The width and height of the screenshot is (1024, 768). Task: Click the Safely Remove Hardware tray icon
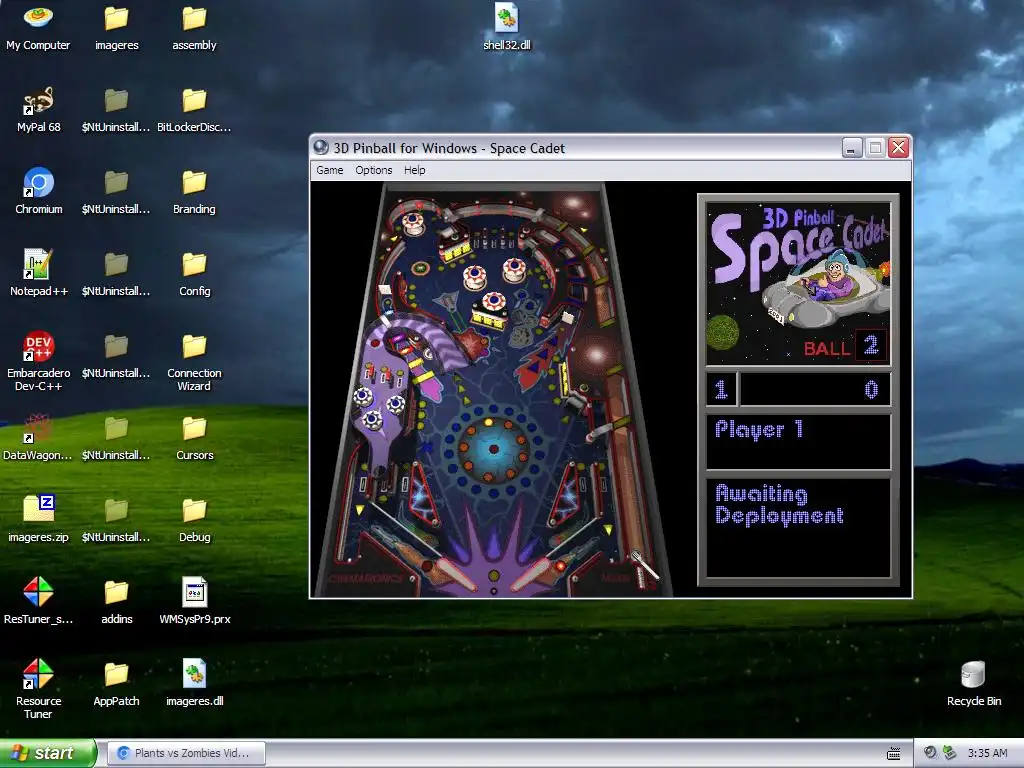coord(949,753)
